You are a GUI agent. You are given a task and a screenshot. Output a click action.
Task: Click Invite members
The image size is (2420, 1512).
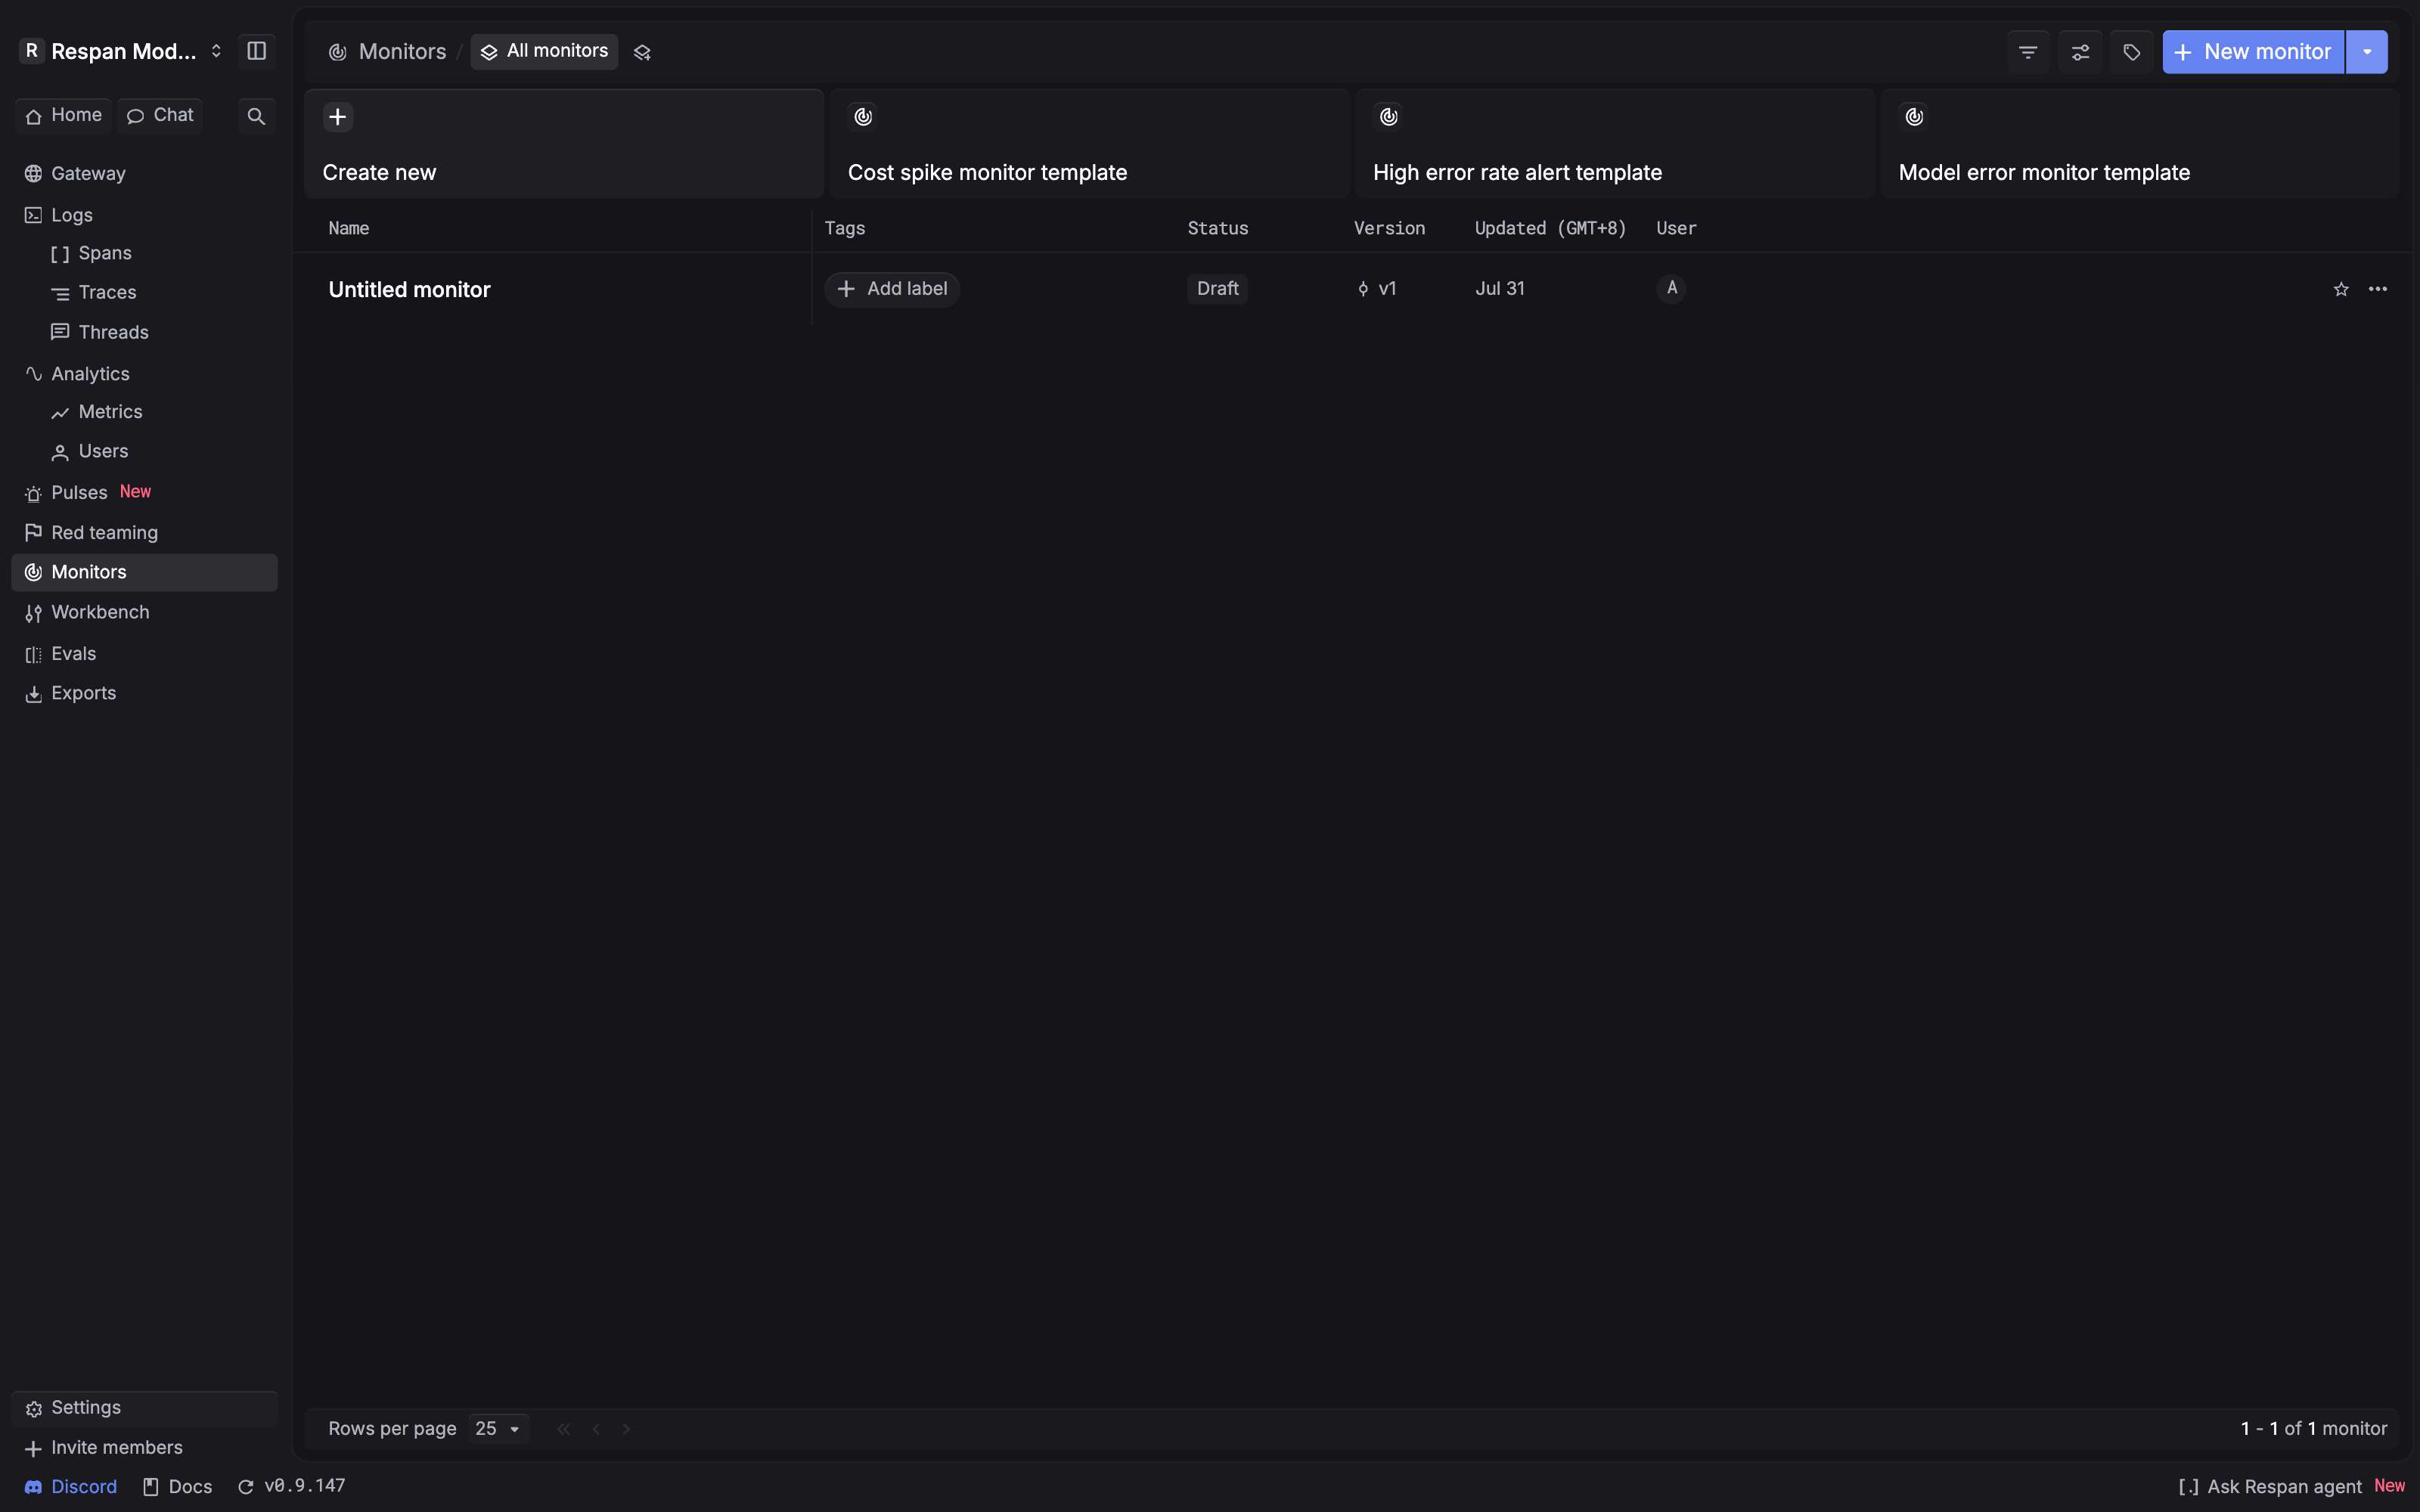[x=145, y=1448]
